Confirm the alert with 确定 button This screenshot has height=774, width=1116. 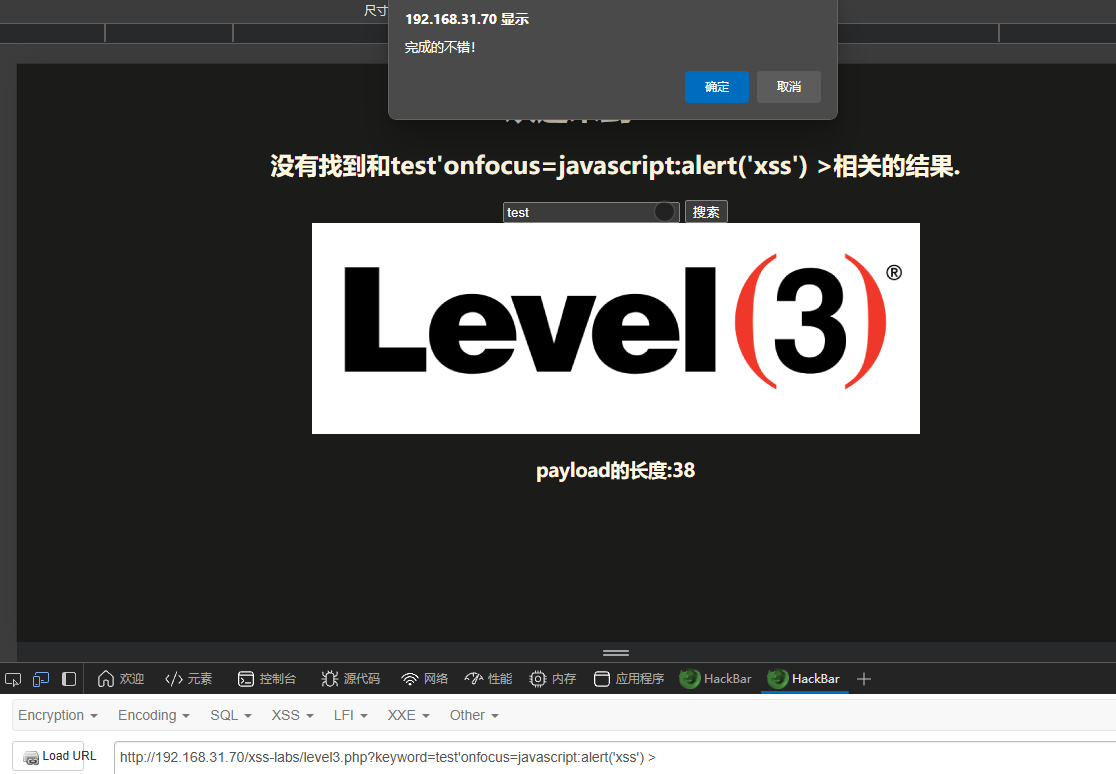coord(716,87)
